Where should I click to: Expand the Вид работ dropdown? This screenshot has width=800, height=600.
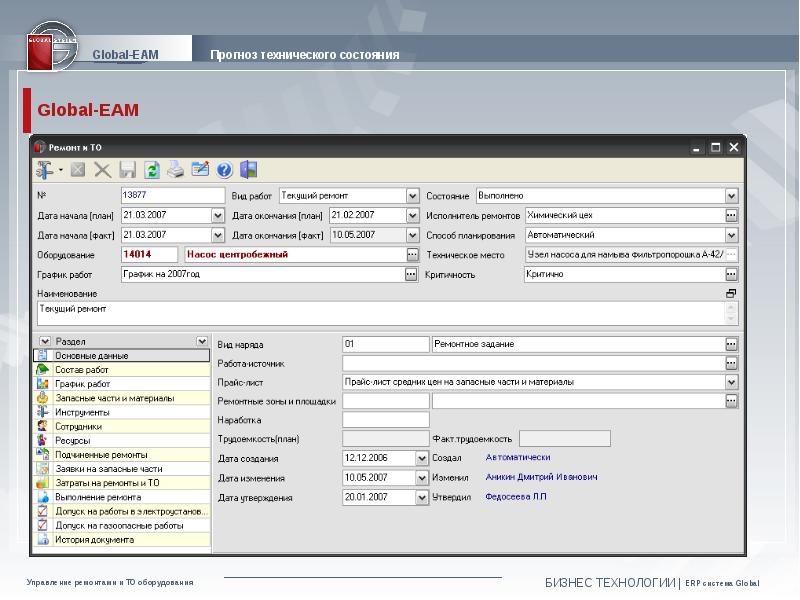point(412,196)
